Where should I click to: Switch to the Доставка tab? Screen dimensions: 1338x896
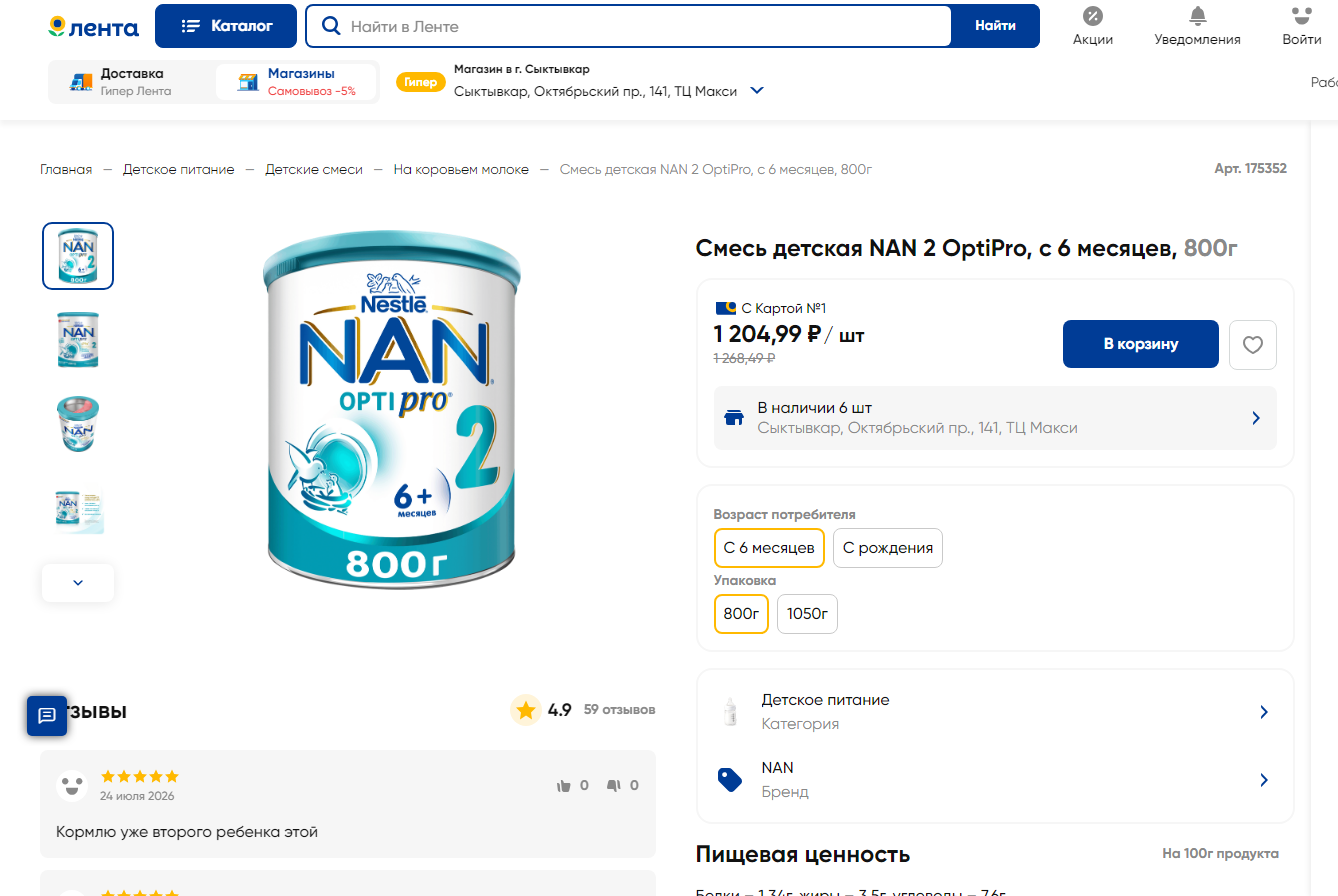coord(132,82)
